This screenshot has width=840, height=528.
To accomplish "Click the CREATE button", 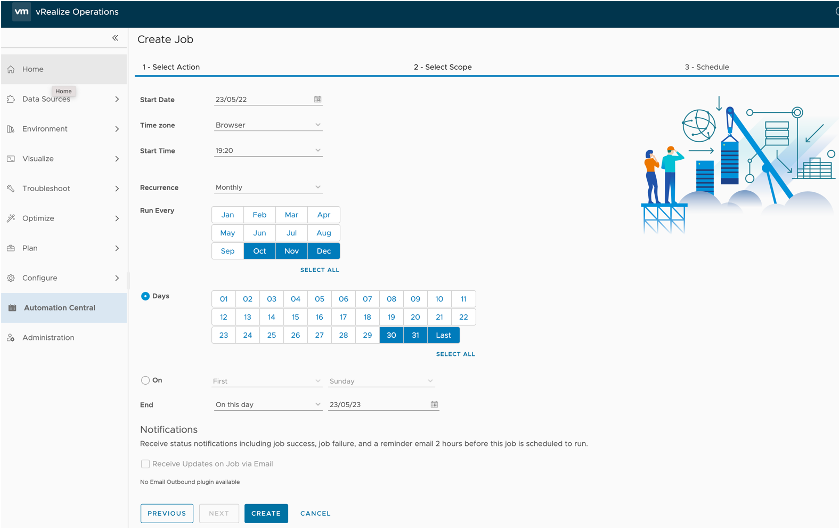I will pos(266,513).
